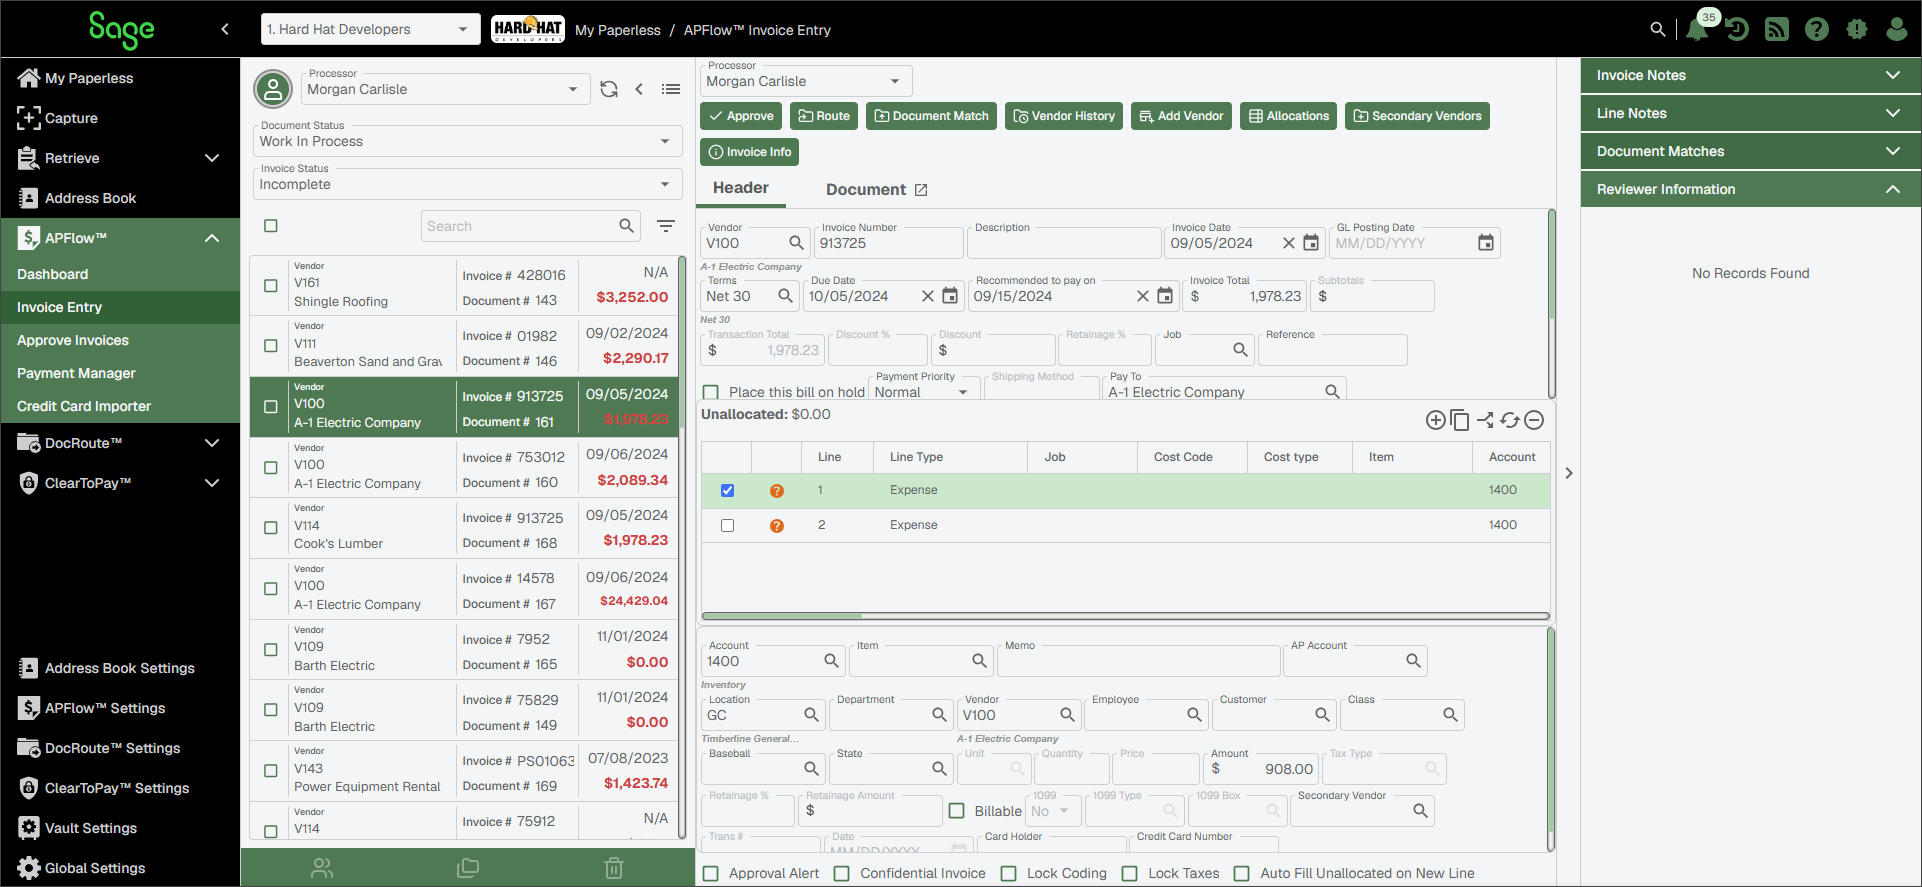Click the duplicate documents icon below the list
The image size is (1922, 887).
point(468,868)
